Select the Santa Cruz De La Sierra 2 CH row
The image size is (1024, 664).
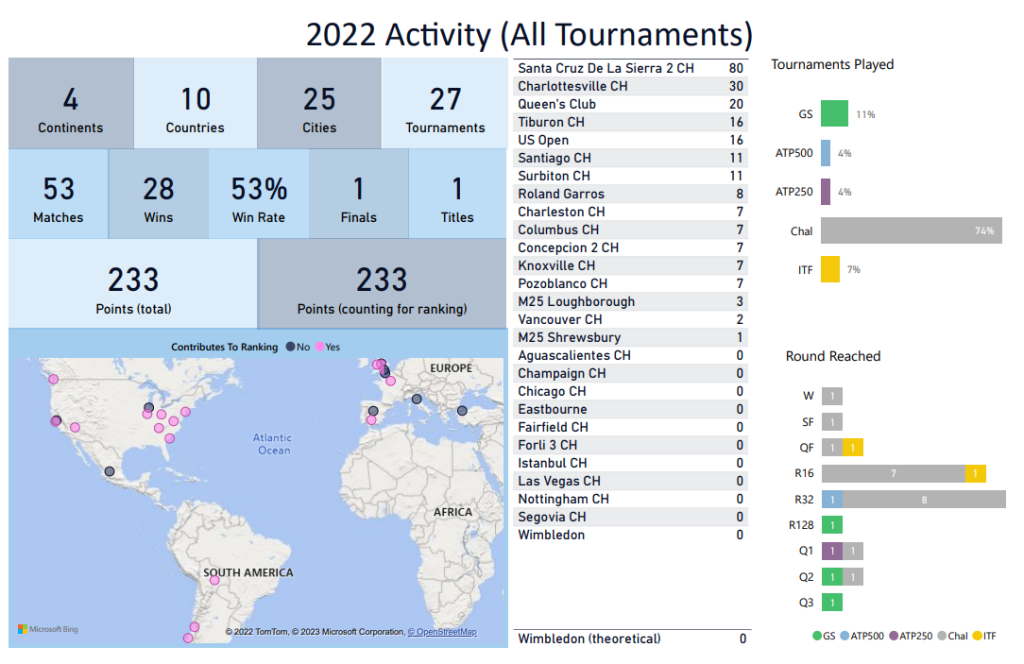pos(630,69)
